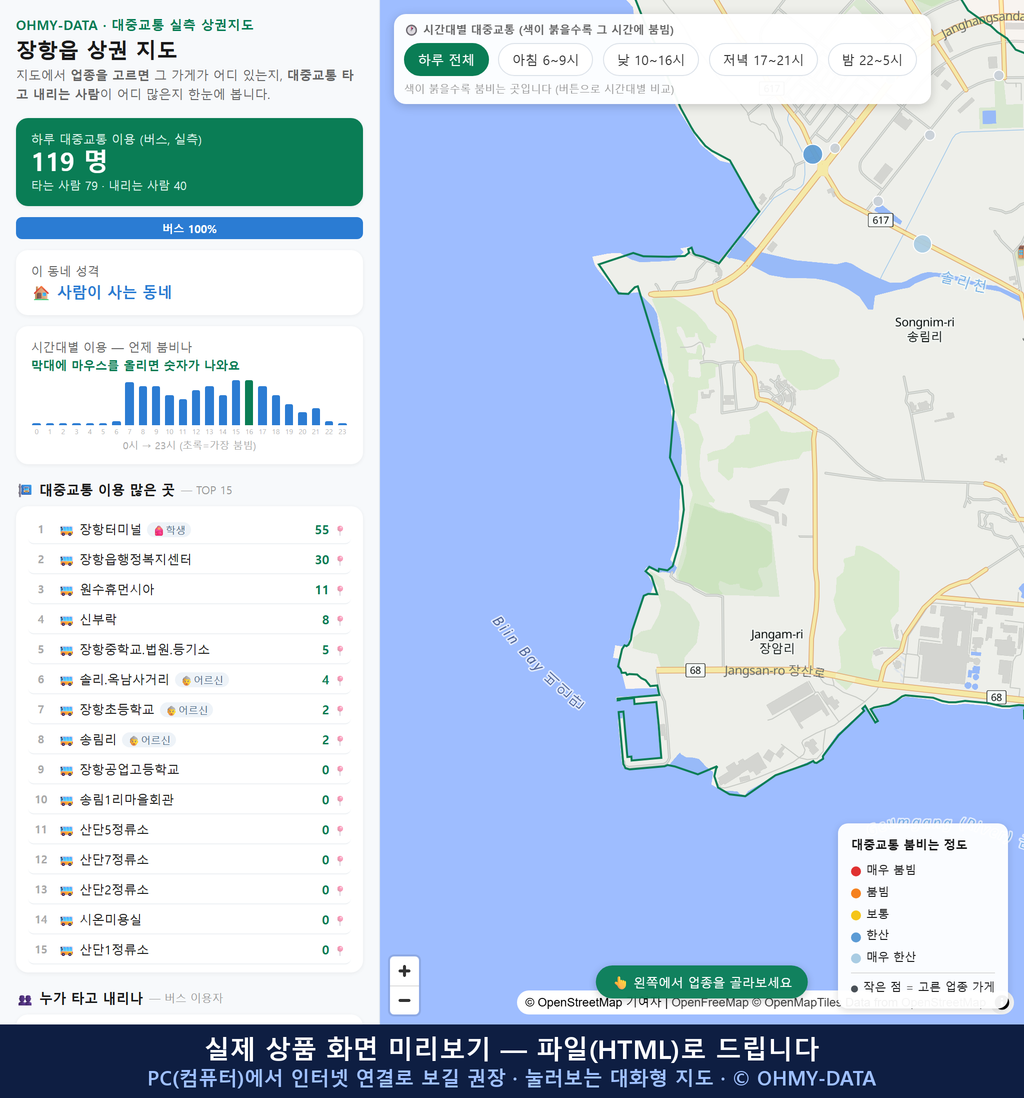1024x1098 pixels.
Task: Click the Jangsan-ro 장산로 road label
Action: [774, 671]
